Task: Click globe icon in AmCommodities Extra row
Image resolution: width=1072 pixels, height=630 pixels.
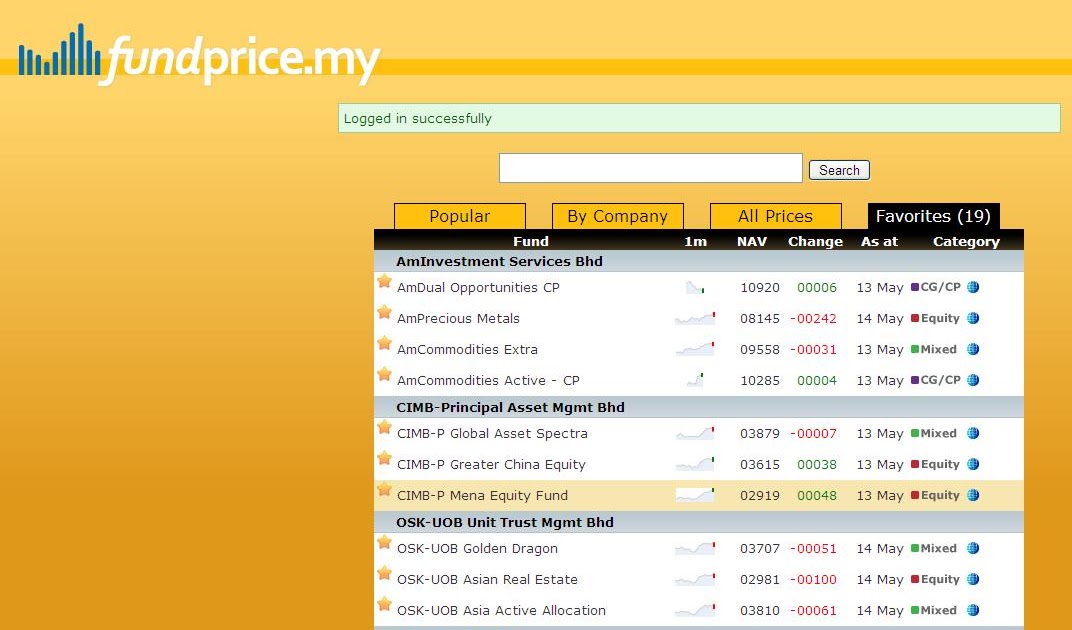Action: click(x=973, y=349)
